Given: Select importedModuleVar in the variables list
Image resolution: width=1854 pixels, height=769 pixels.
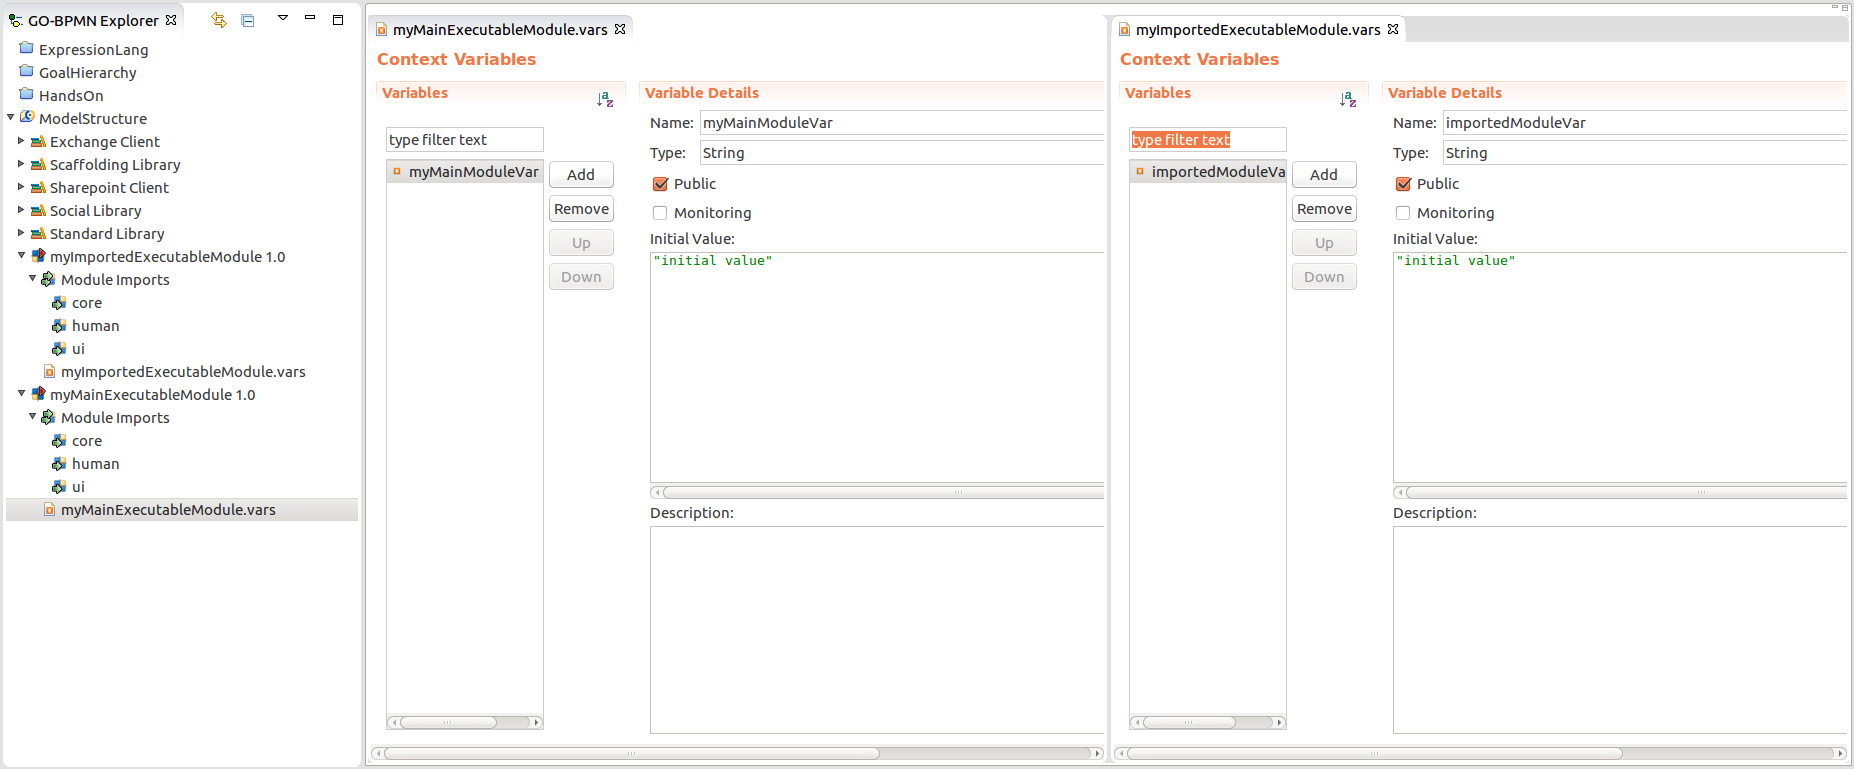Looking at the screenshot, I should click(x=1208, y=172).
